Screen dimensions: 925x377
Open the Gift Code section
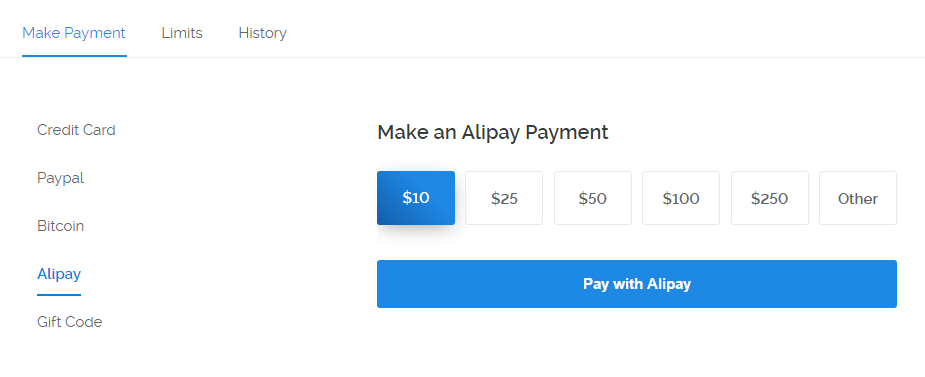click(x=70, y=322)
